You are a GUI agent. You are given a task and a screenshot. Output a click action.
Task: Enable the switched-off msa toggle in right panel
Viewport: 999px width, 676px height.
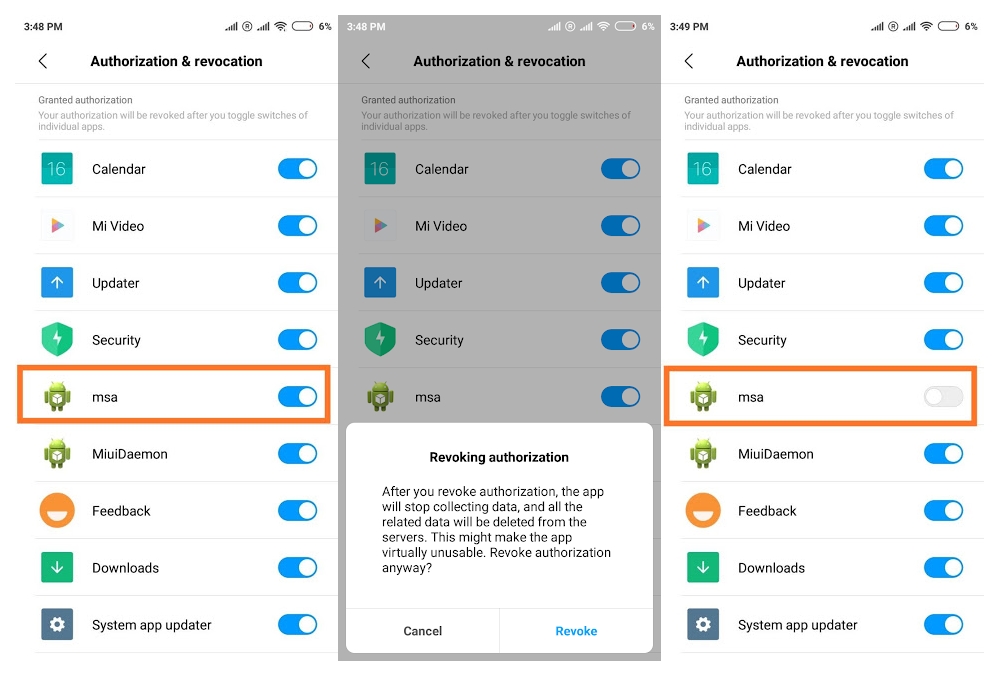[944, 396]
